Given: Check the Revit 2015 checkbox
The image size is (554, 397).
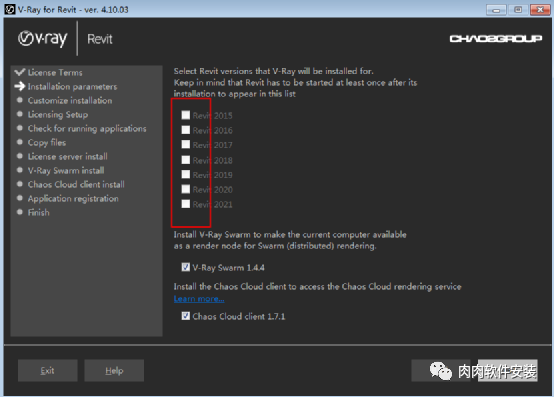Looking at the screenshot, I should pos(185,115).
